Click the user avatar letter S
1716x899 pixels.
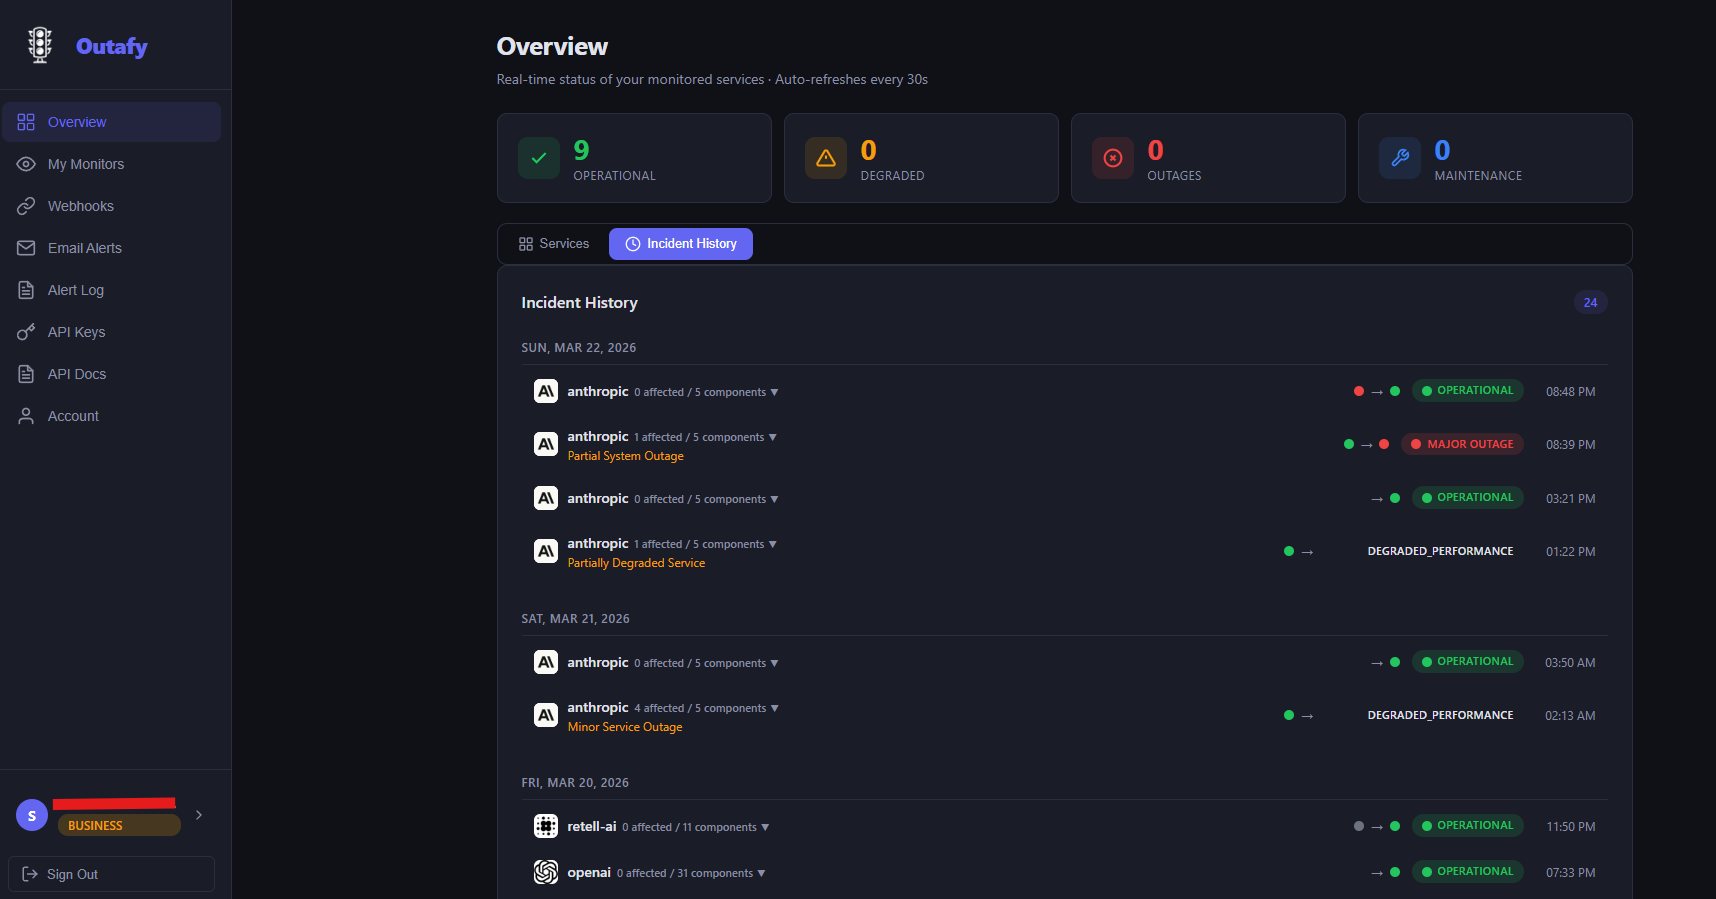(x=32, y=815)
